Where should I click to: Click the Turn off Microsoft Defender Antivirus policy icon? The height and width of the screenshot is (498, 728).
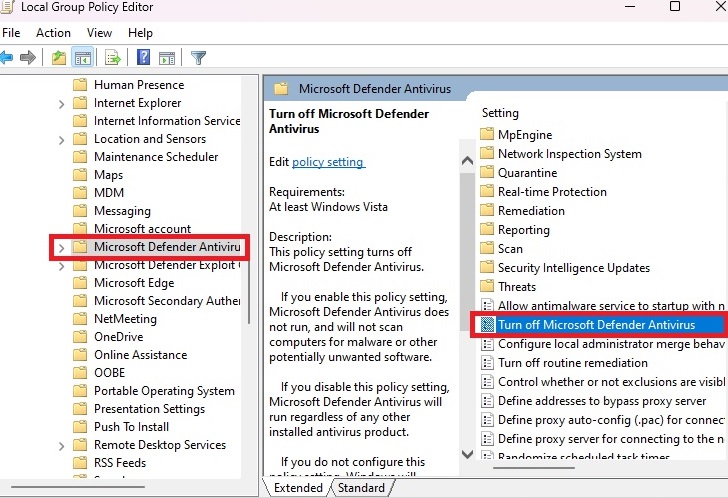(487, 325)
